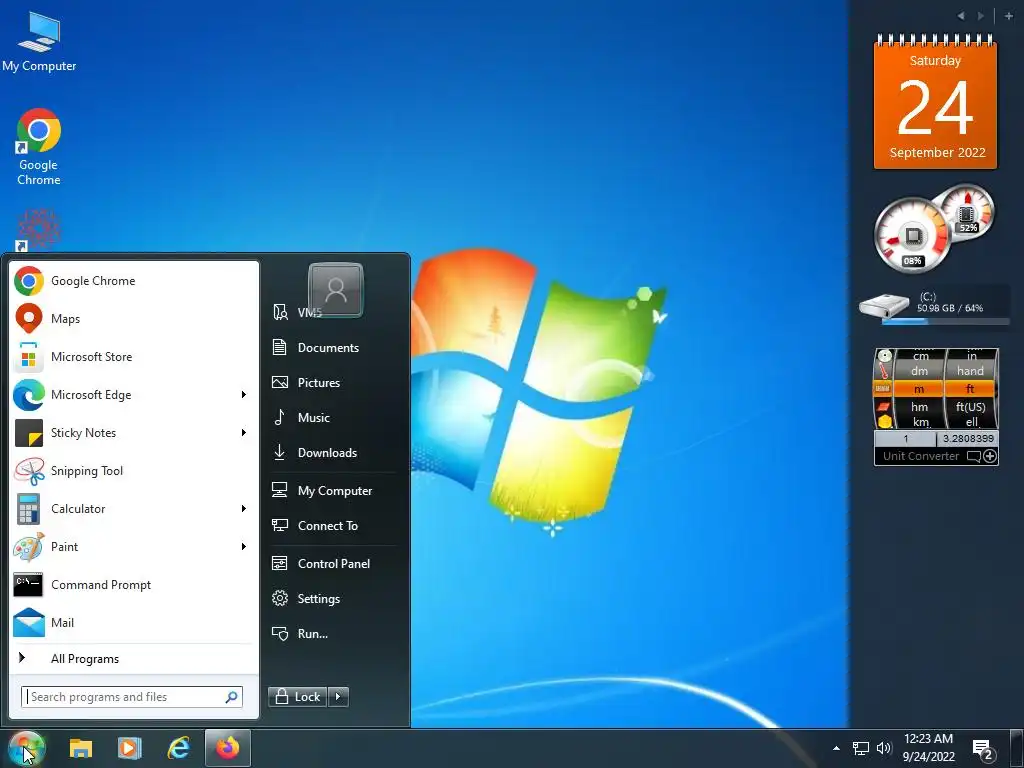
Task: Open Mail from the Start menu
Action: tap(134, 622)
